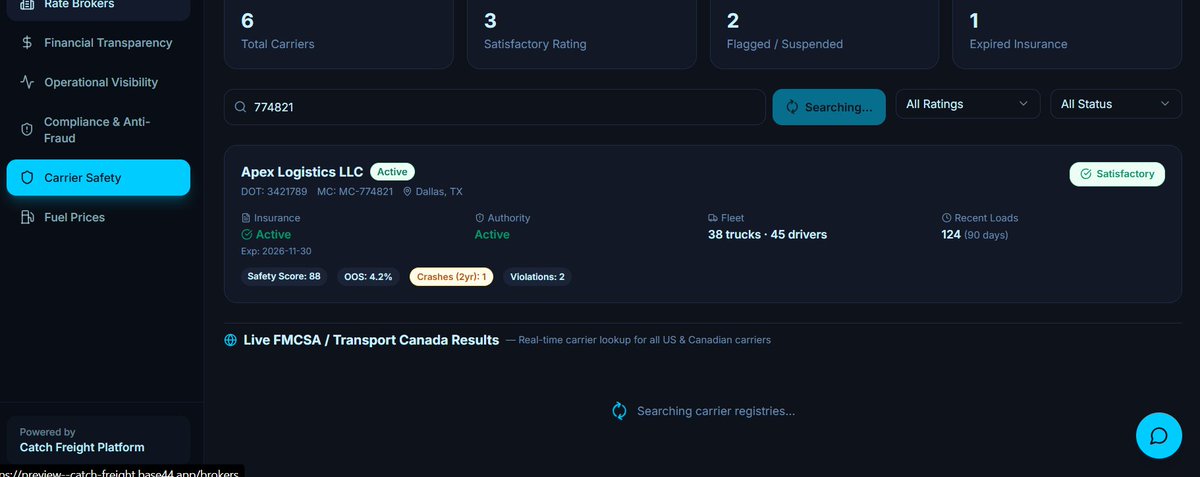1200x477 pixels.
Task: Click the Apex Logistics LLC carrier name
Action: 302,172
